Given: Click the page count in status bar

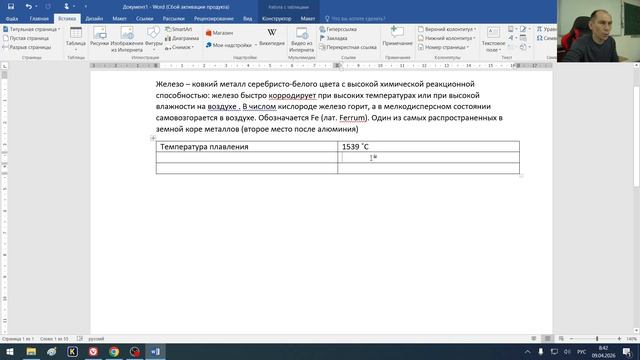Looking at the screenshot, I should coord(18,339).
